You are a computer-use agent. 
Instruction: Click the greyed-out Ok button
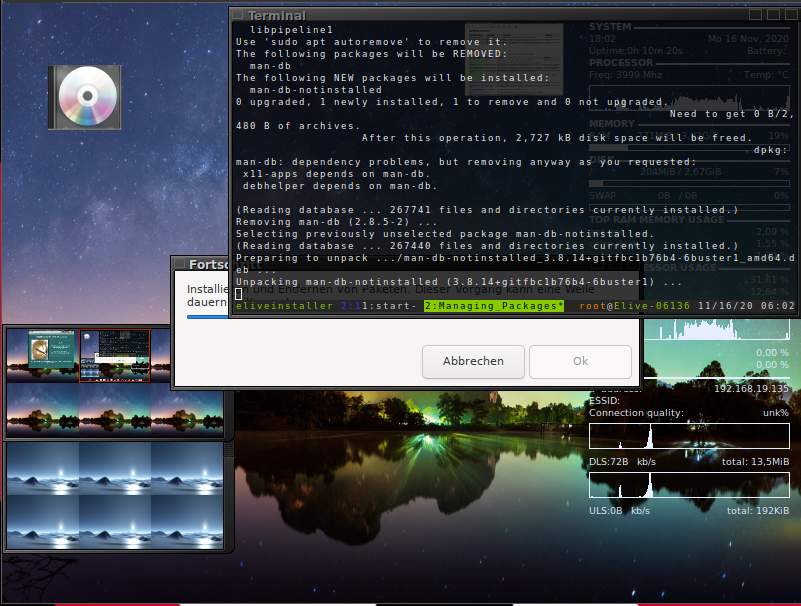click(x=580, y=361)
